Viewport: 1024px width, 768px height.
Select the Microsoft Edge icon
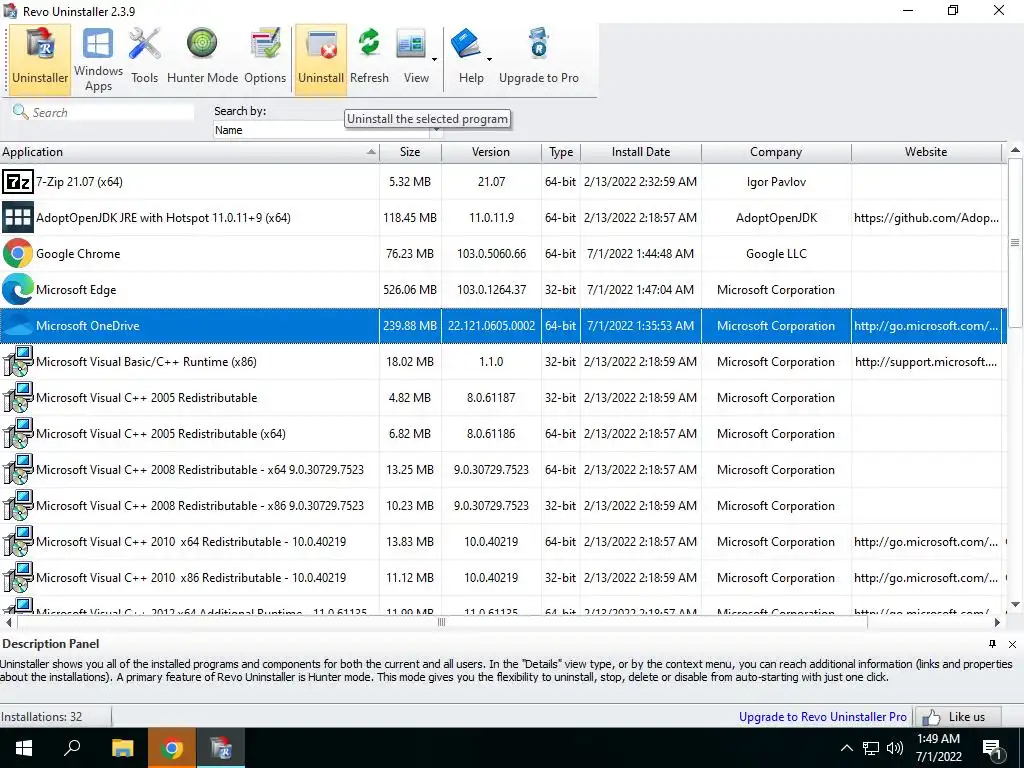[18, 289]
